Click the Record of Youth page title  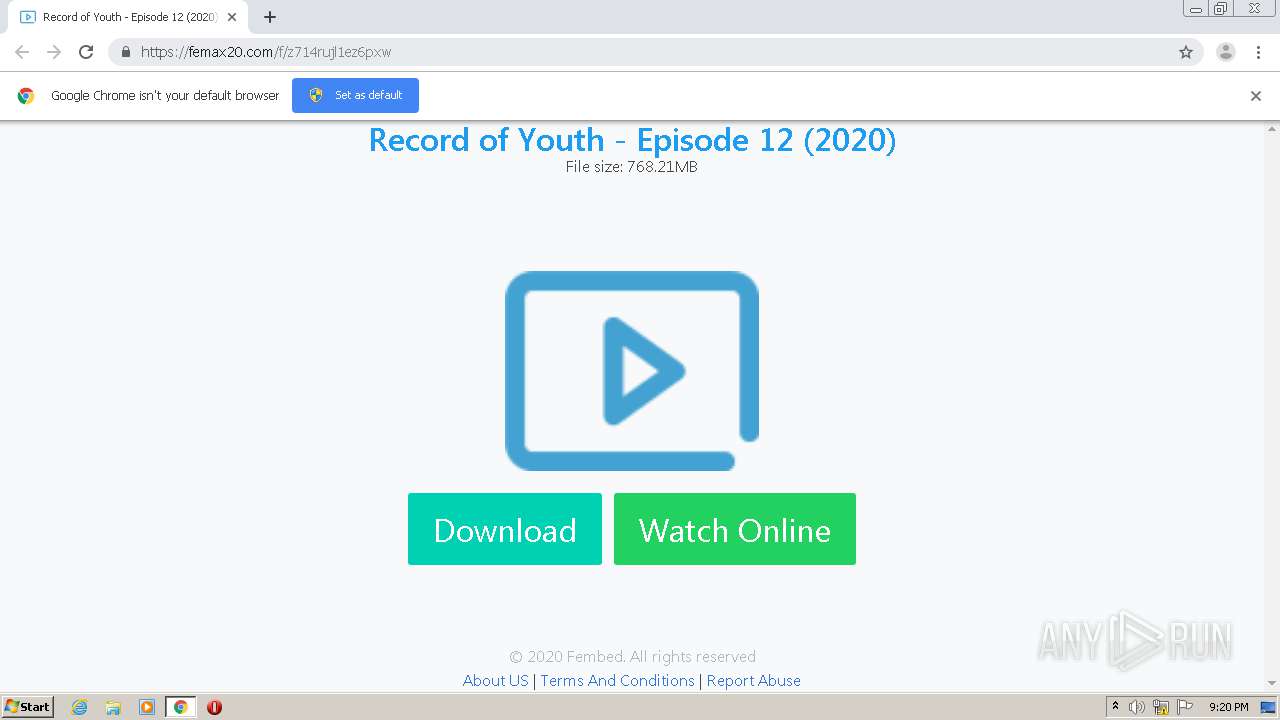[x=632, y=140]
